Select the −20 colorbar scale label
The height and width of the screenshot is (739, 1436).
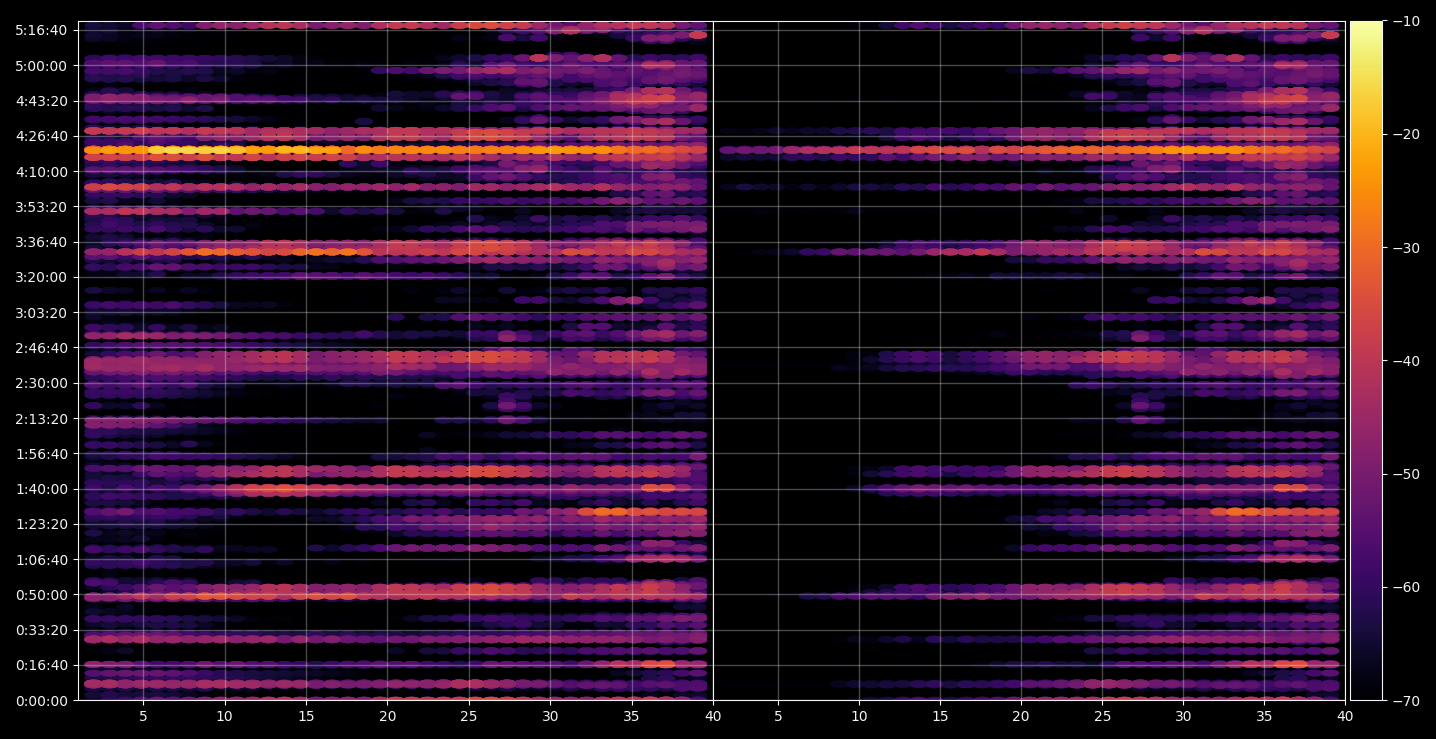pos(1406,135)
